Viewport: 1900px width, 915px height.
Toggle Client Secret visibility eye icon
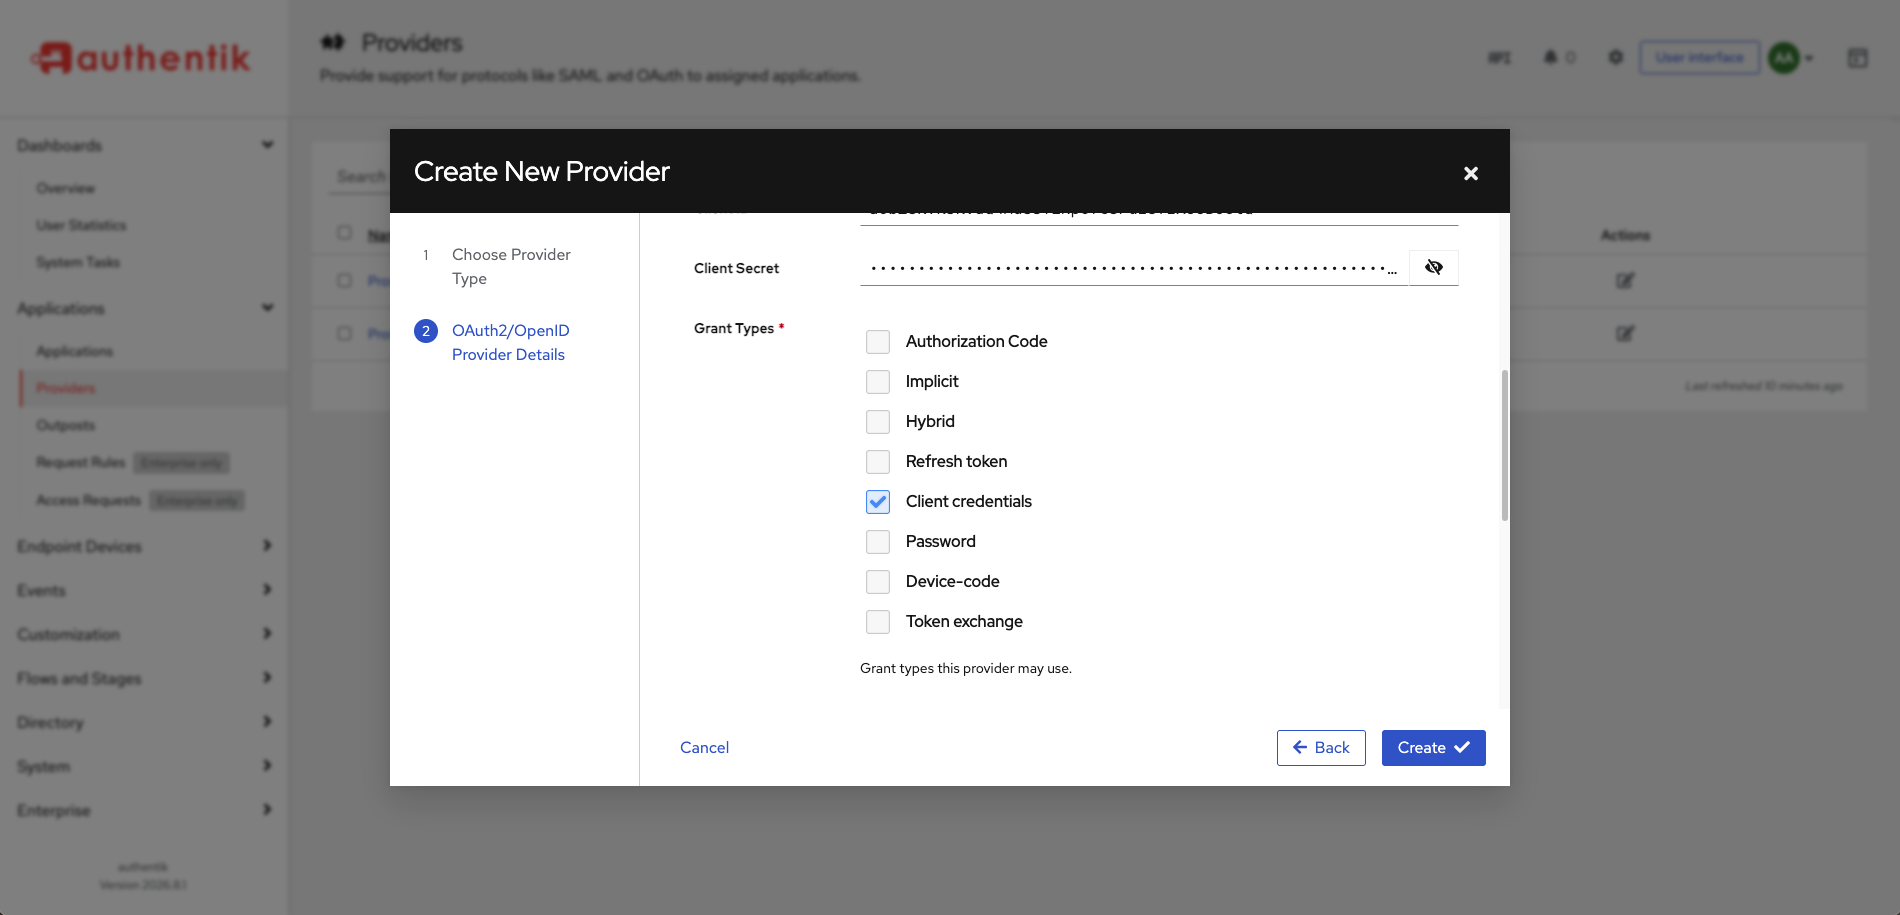(x=1434, y=267)
